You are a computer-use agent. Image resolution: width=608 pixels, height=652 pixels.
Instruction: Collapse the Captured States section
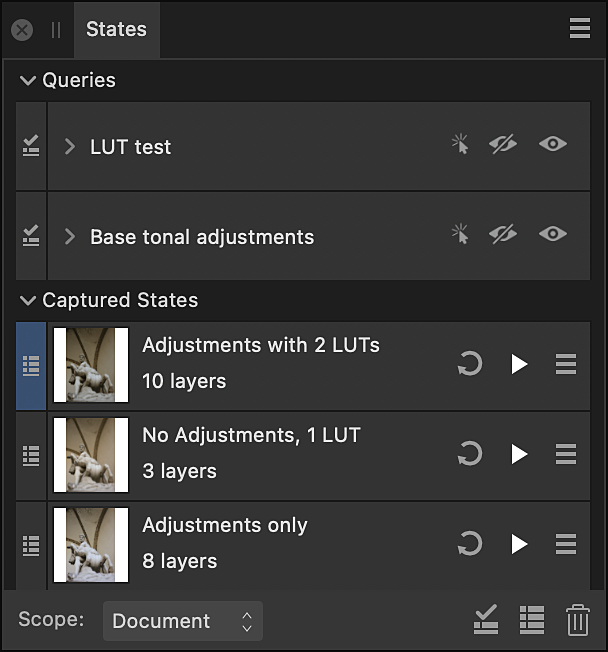(x=28, y=301)
